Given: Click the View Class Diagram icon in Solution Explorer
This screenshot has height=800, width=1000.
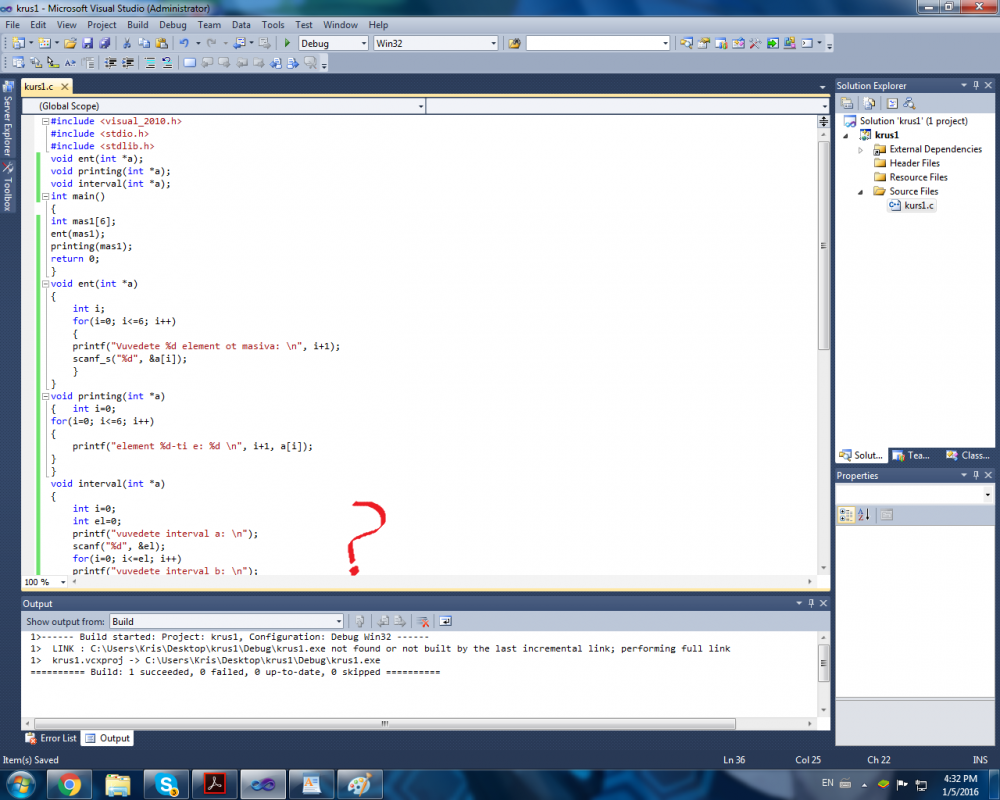Looking at the screenshot, I should [910, 103].
